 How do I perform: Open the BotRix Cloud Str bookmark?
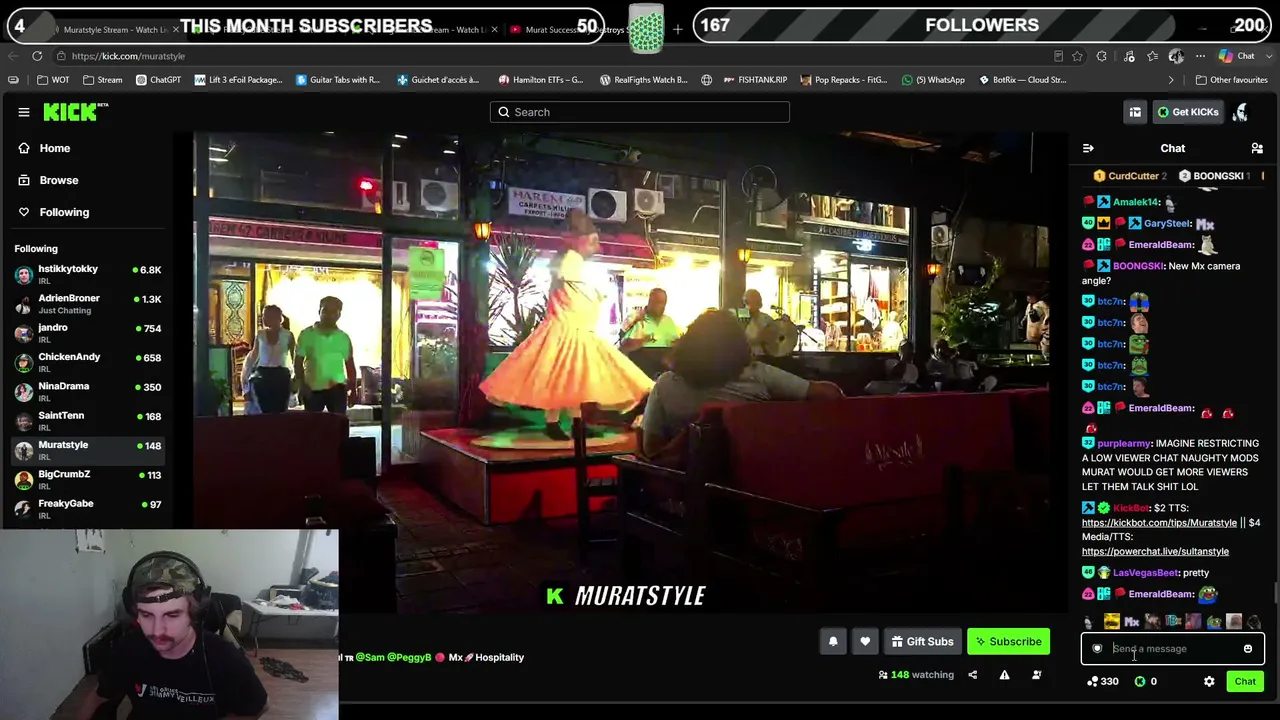1022,80
